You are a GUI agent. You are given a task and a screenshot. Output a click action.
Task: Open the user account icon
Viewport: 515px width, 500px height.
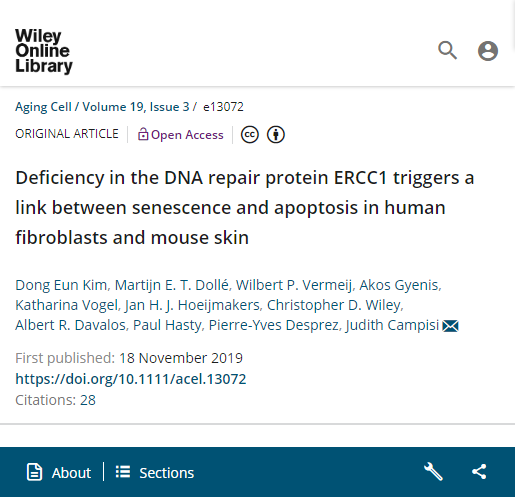click(488, 51)
